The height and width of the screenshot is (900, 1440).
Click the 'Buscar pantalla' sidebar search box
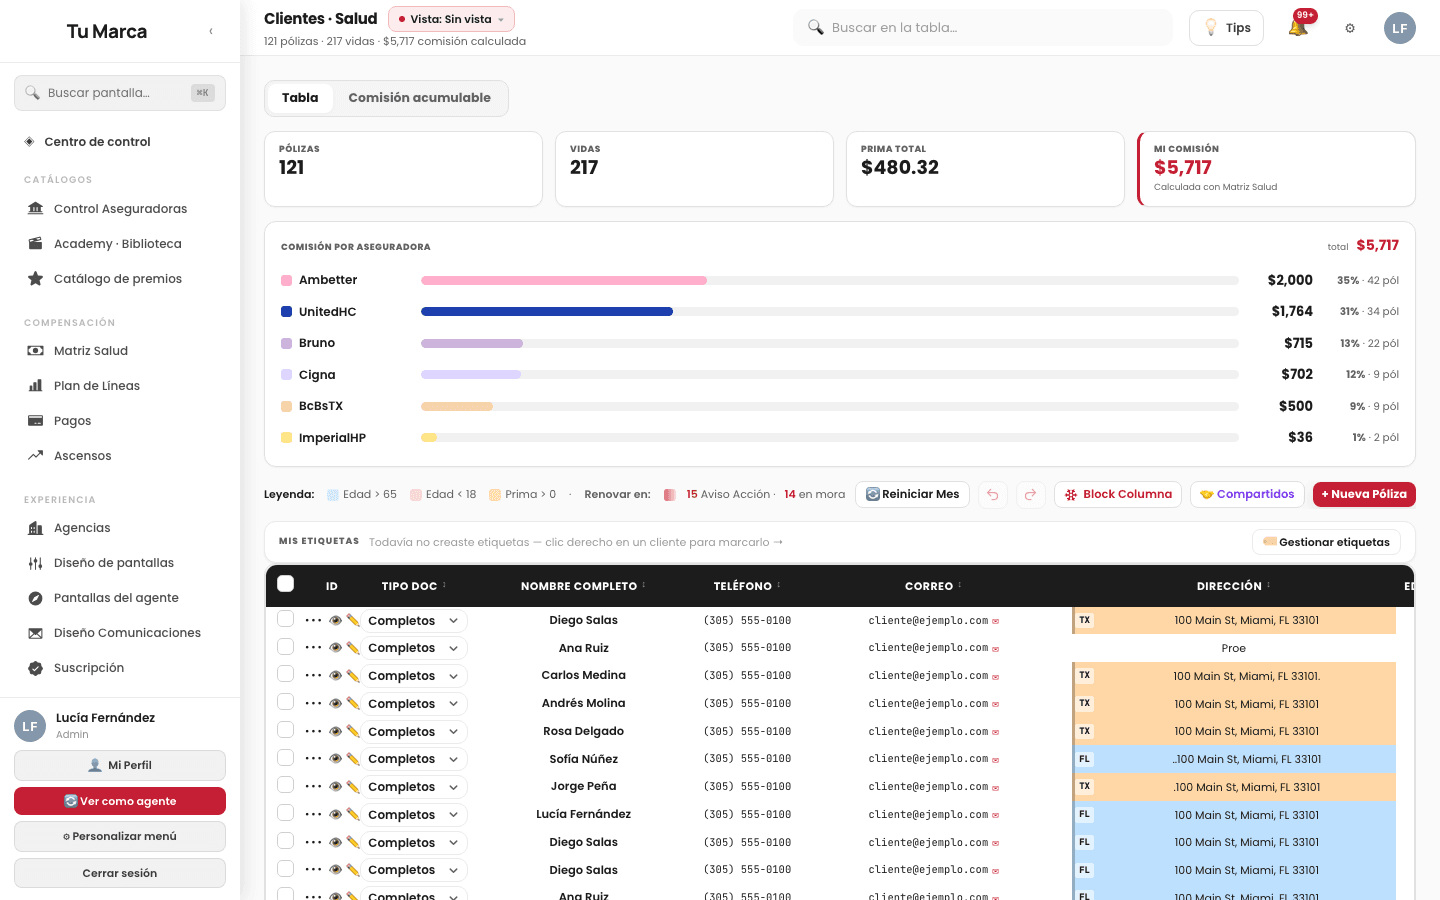pos(120,93)
